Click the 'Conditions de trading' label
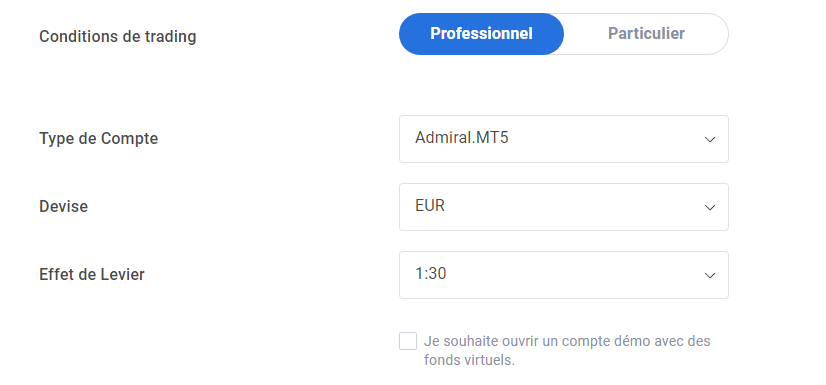 click(x=117, y=37)
